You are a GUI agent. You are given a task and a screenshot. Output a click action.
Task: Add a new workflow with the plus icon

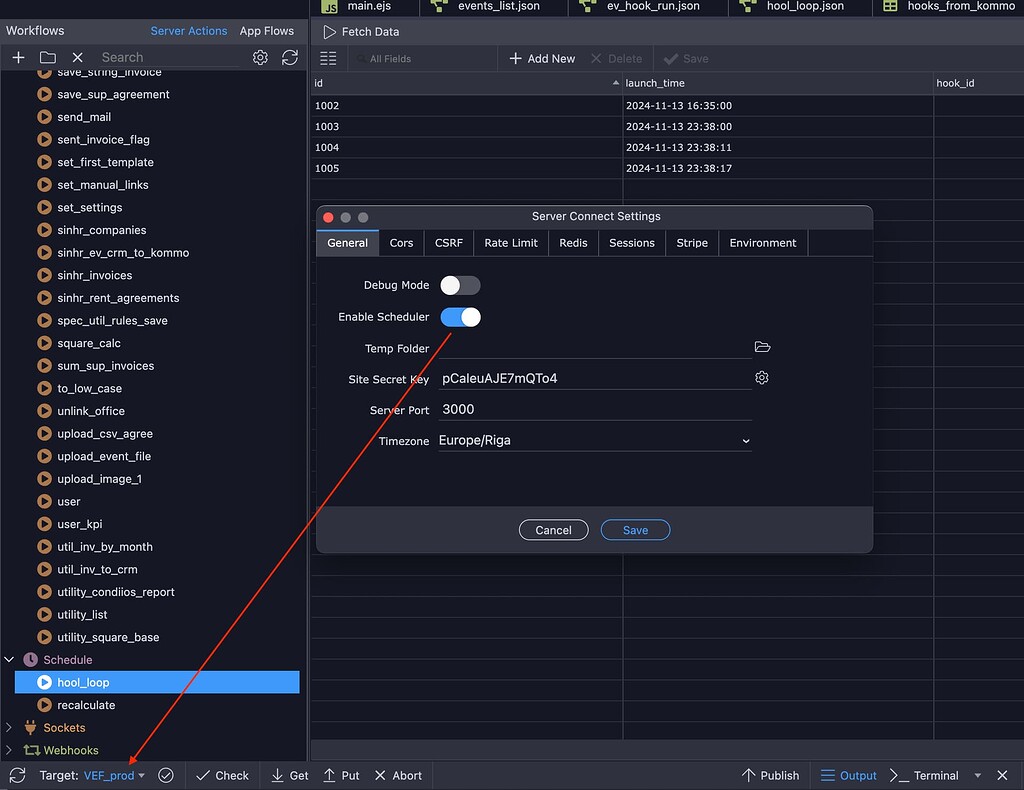pos(18,57)
